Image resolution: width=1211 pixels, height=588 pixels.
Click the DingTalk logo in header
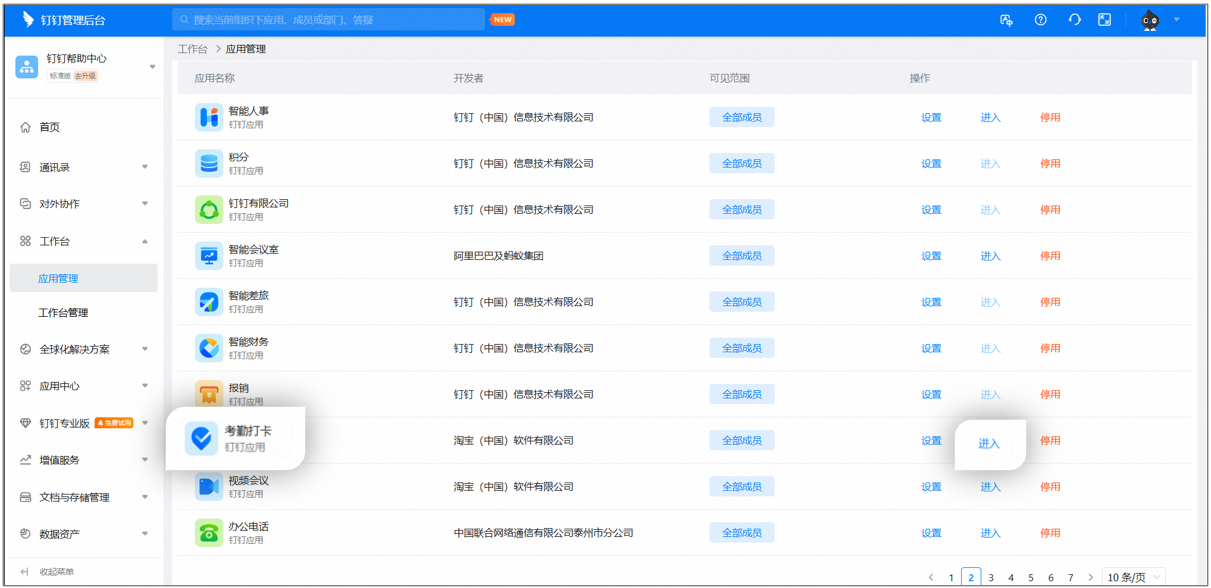(x=27, y=19)
